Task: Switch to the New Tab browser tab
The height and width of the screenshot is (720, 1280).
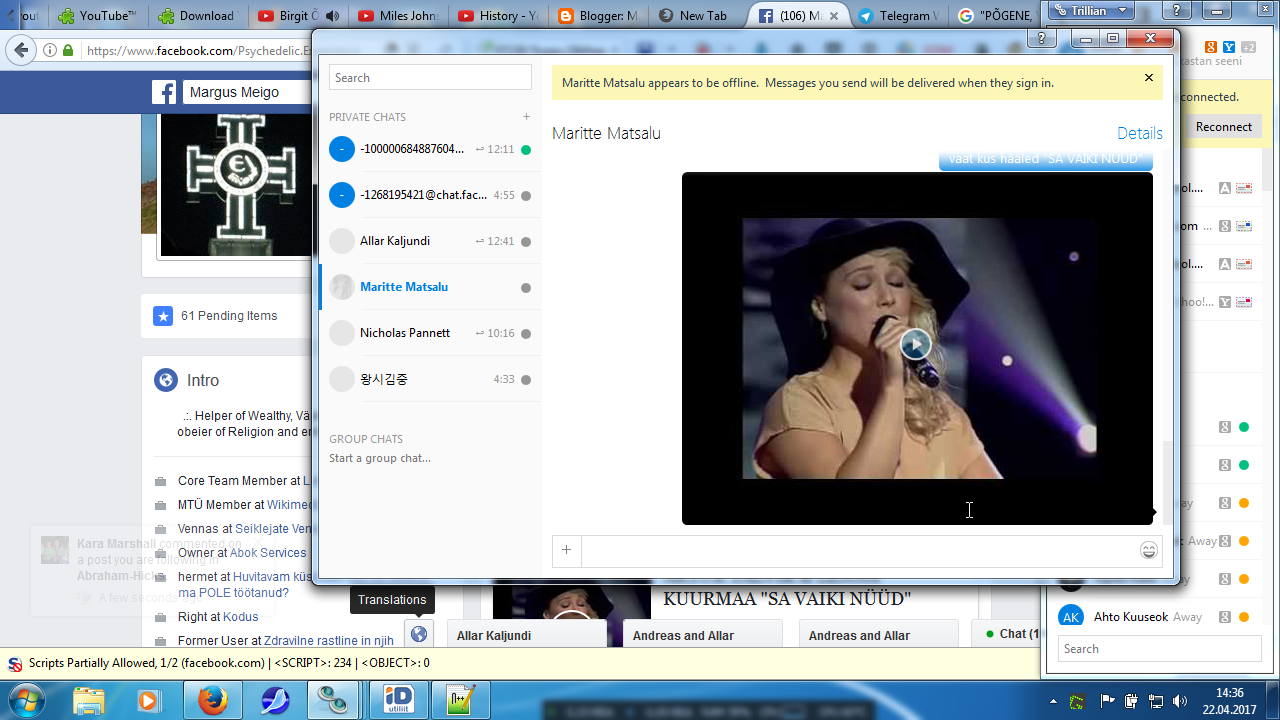Action: coord(695,16)
